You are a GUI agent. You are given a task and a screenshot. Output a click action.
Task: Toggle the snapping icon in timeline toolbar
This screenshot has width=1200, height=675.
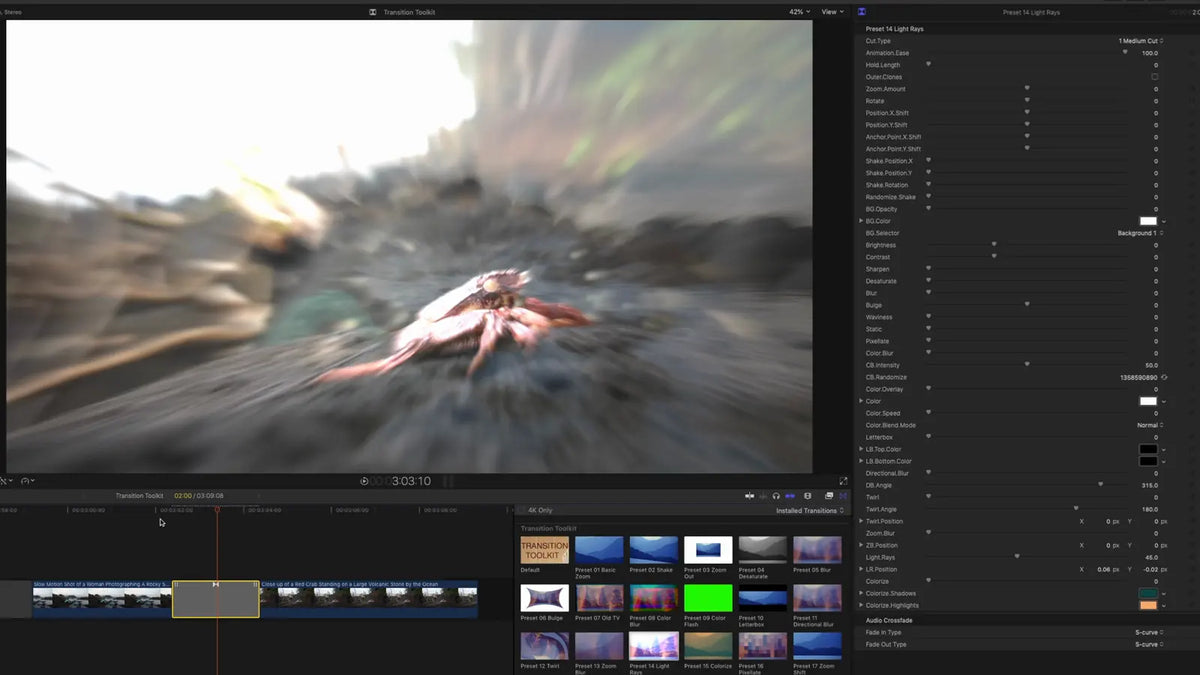(x=790, y=495)
